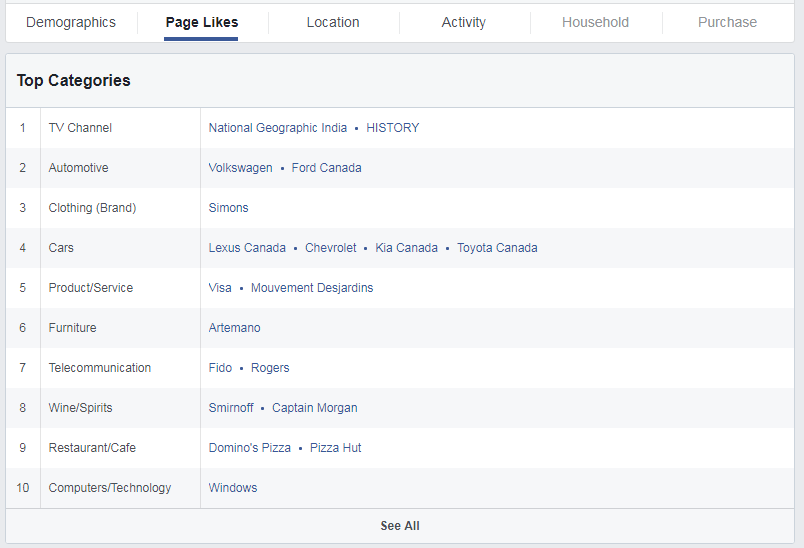This screenshot has height=548, width=804.
Task: Select the Restaurant/Cafe category cell
Action: [120, 448]
